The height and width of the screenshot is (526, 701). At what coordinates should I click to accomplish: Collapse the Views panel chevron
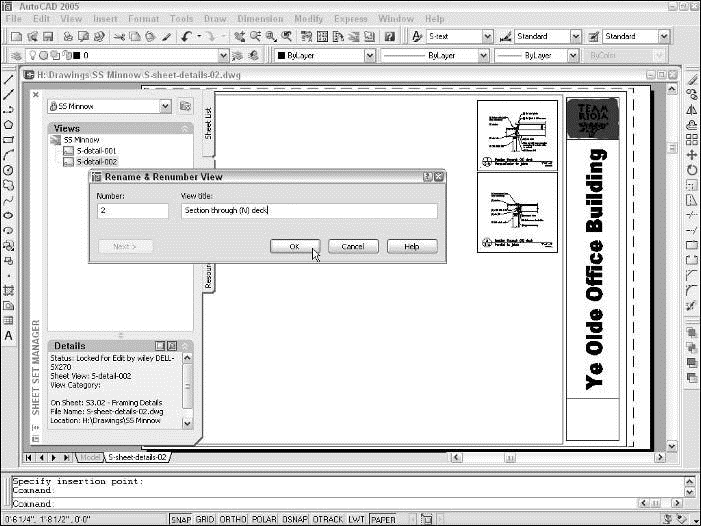coord(185,129)
